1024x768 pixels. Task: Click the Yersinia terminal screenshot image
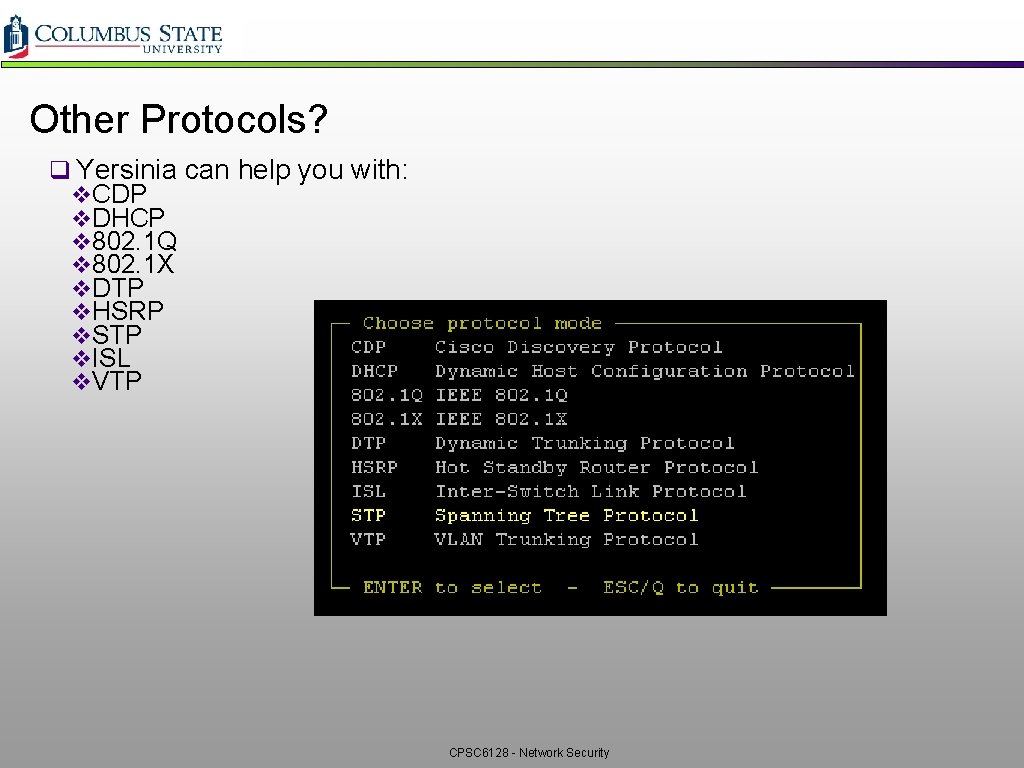pyautogui.click(x=600, y=458)
